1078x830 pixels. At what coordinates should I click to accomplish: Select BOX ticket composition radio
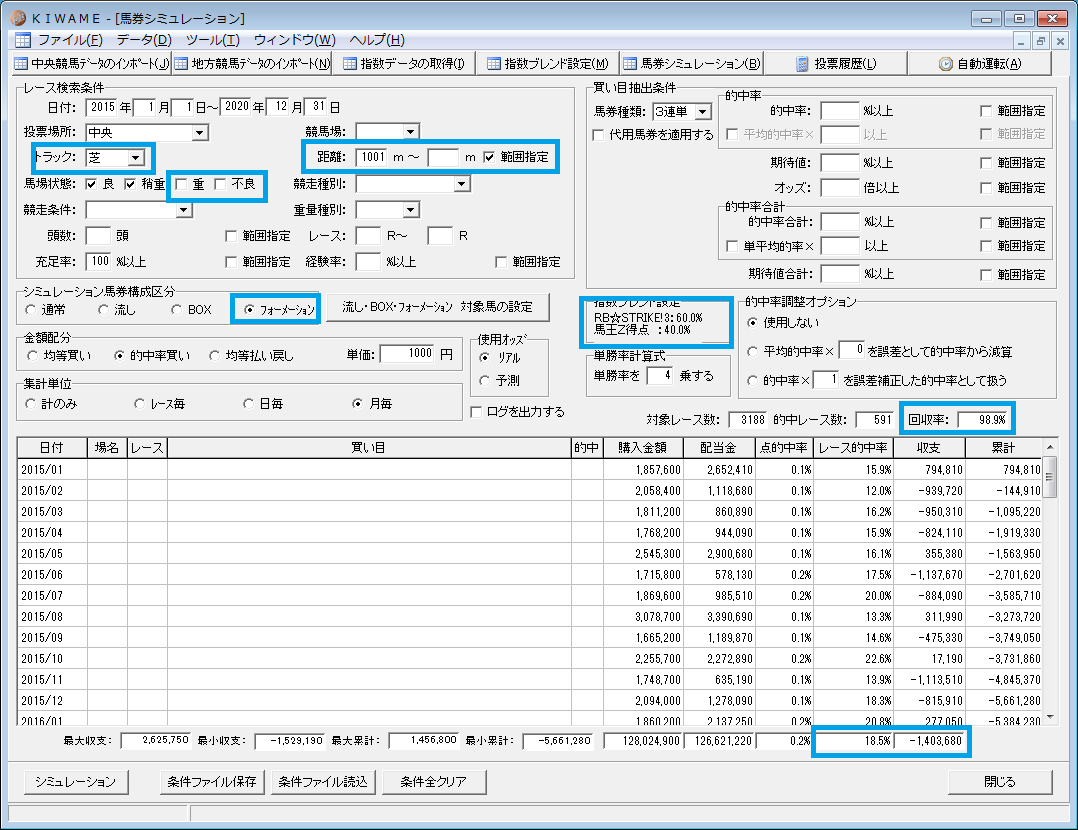coord(177,310)
